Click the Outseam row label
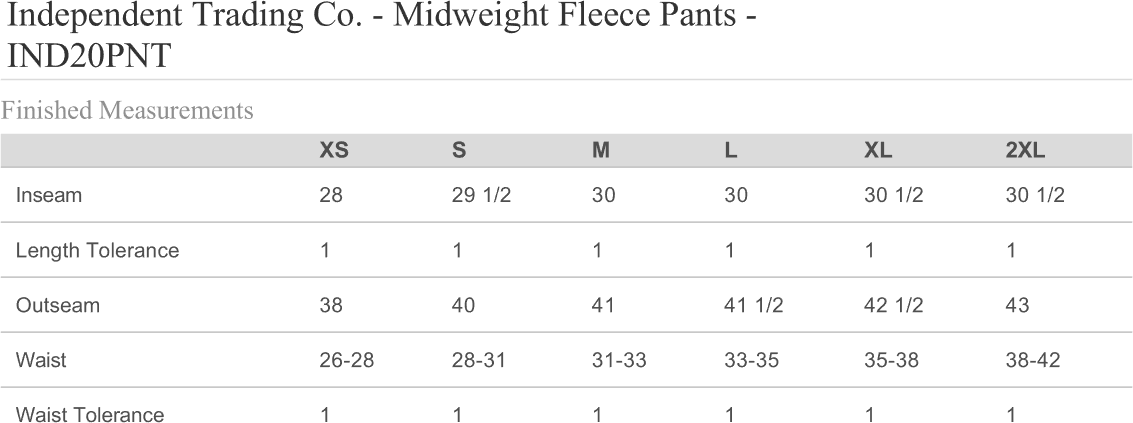The image size is (1133, 423). [57, 306]
